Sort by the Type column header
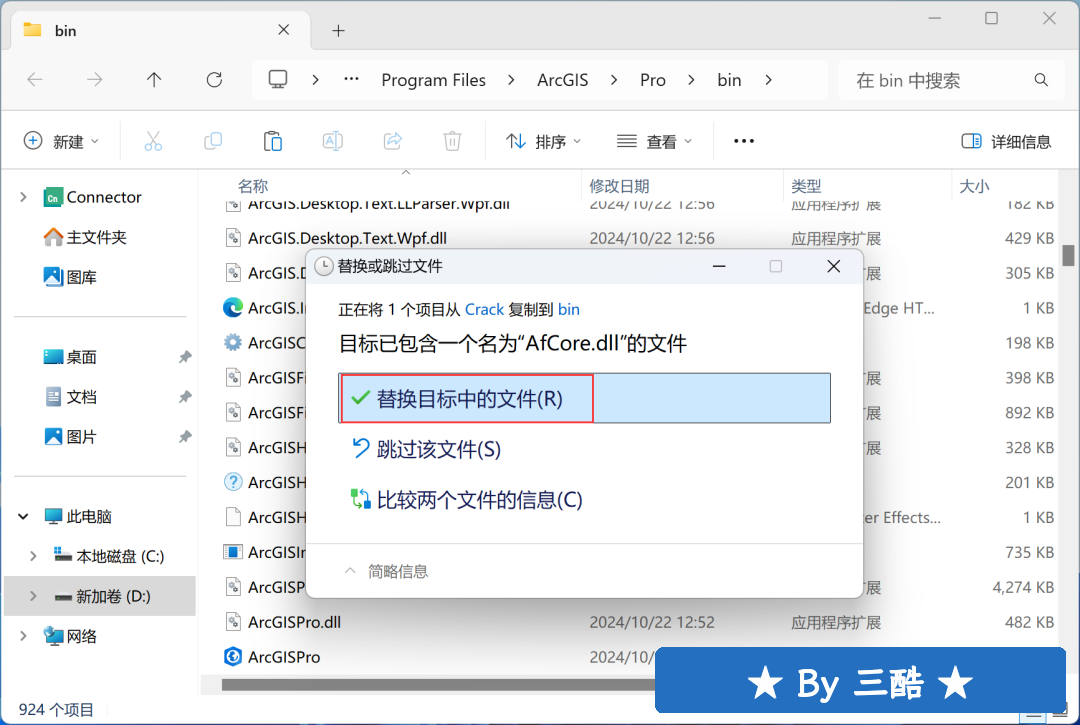The height and width of the screenshot is (725, 1080). click(806, 186)
